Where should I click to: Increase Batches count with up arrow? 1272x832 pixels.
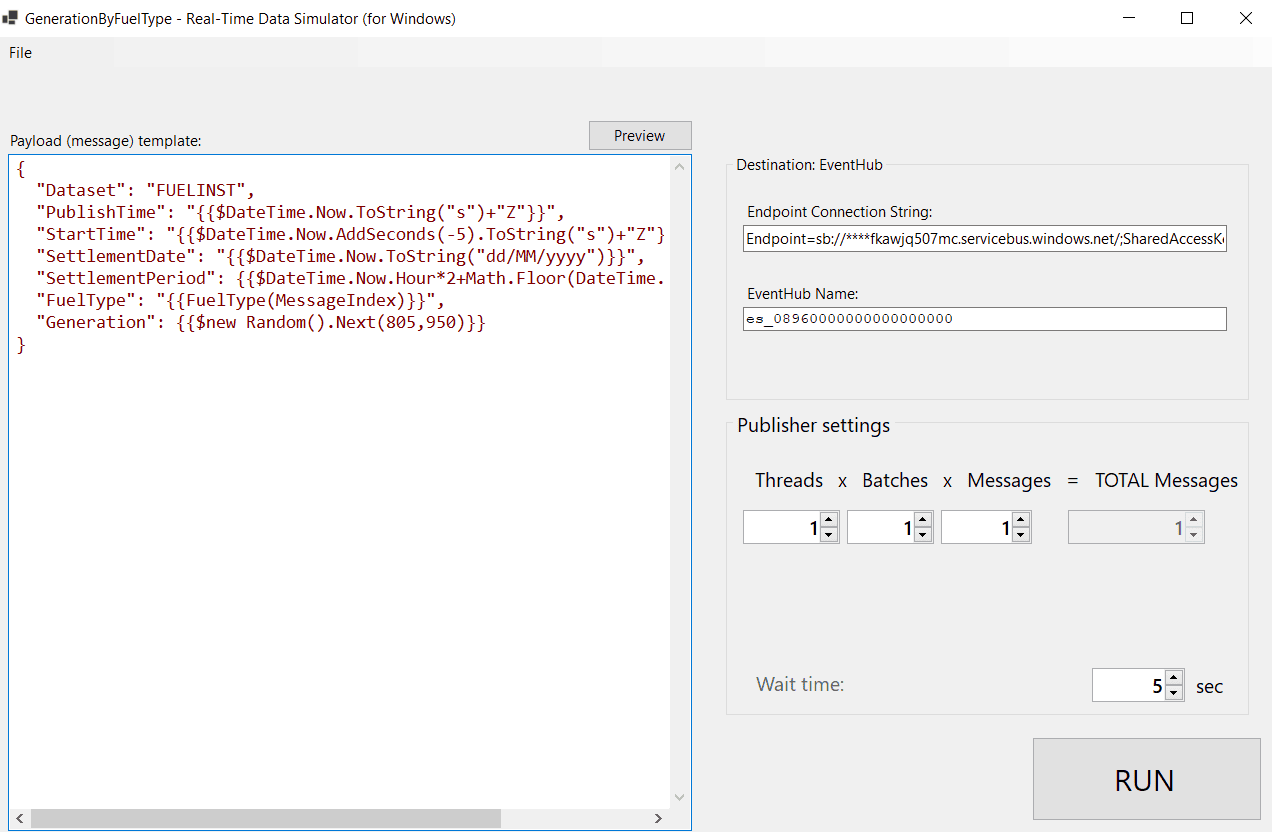(x=922, y=519)
